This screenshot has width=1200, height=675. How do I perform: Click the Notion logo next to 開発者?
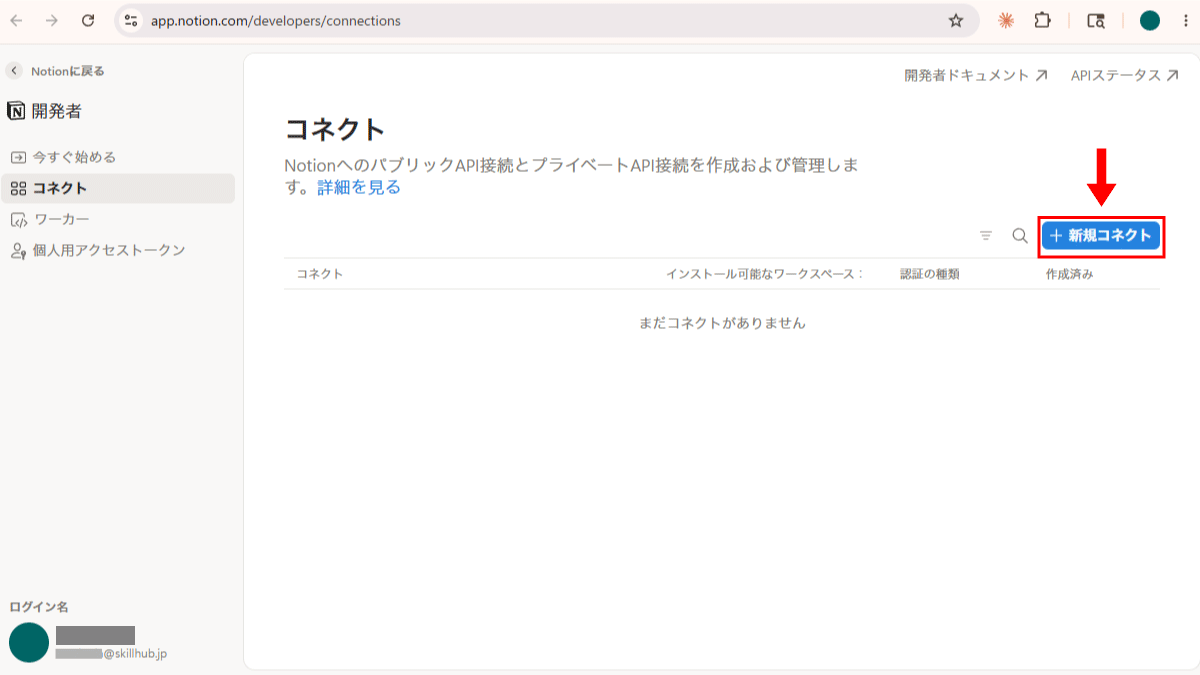pos(16,111)
